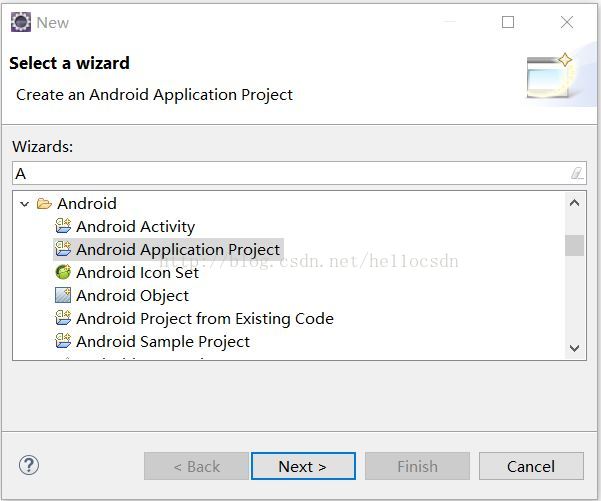The width and height of the screenshot is (601, 501).
Task: Select Android Sample Project entry
Action: pos(163,341)
